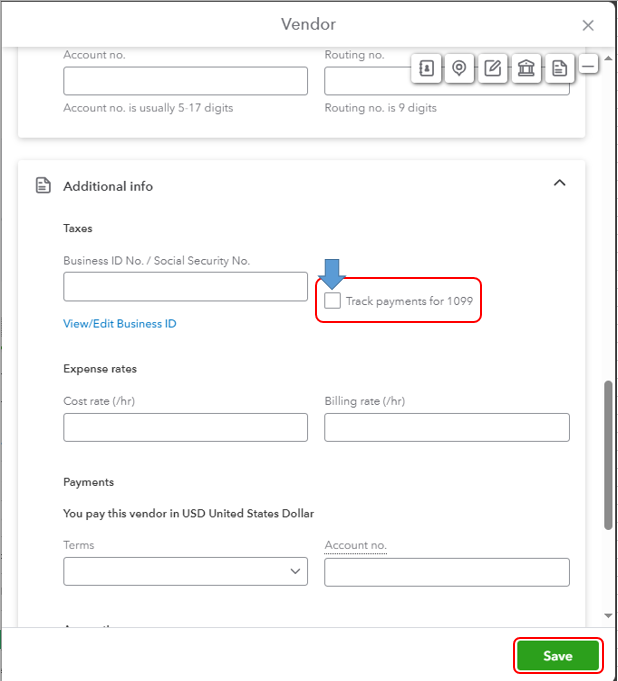Click the document icon beside Additional info heading
Screen dimensions: 618x681
point(43,185)
